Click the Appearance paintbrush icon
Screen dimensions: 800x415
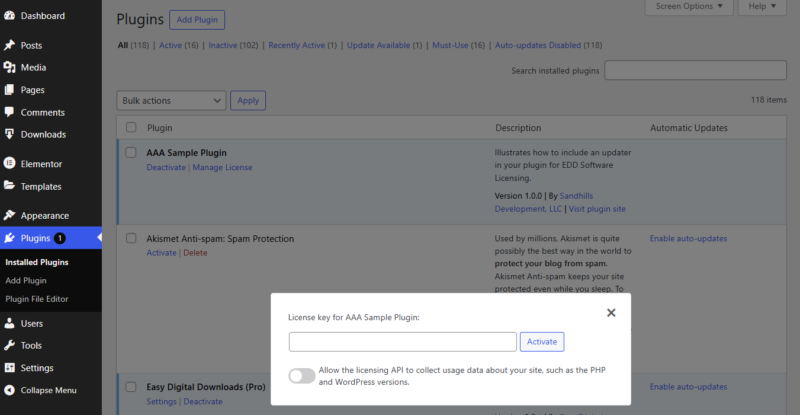(10, 215)
